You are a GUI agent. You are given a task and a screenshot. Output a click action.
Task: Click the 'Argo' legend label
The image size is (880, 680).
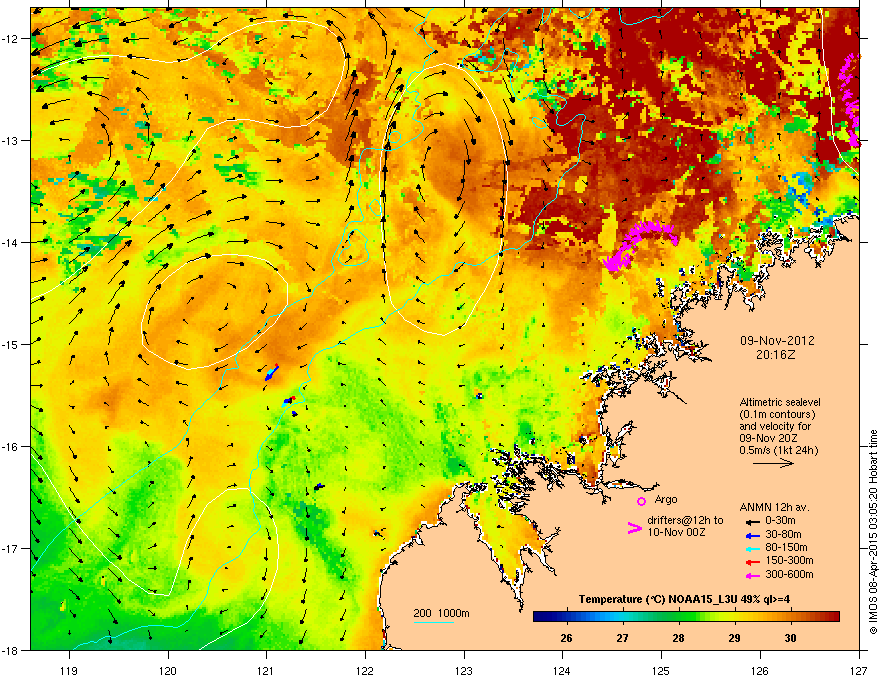(x=666, y=499)
